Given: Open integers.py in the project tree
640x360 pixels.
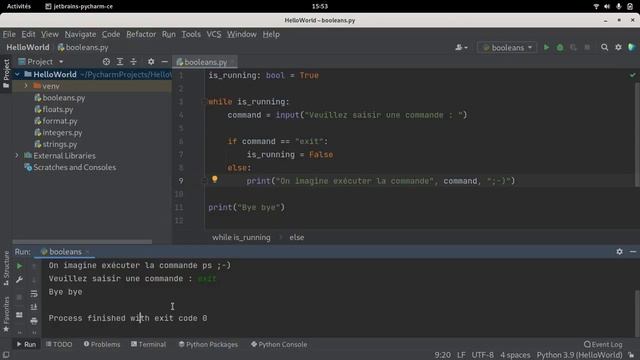Looking at the screenshot, I should tap(62, 133).
